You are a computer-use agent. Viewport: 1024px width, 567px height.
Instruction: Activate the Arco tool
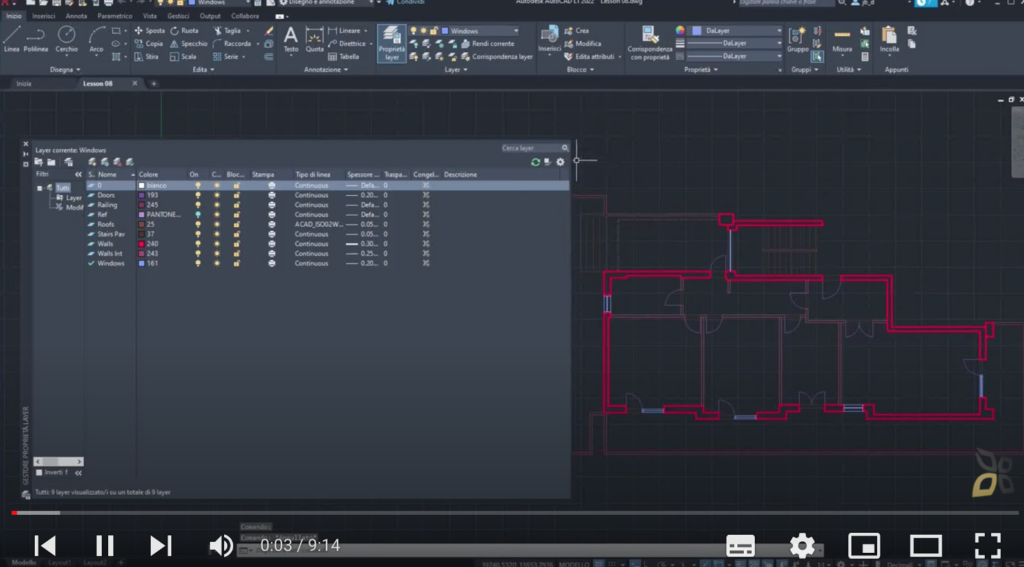click(96, 39)
